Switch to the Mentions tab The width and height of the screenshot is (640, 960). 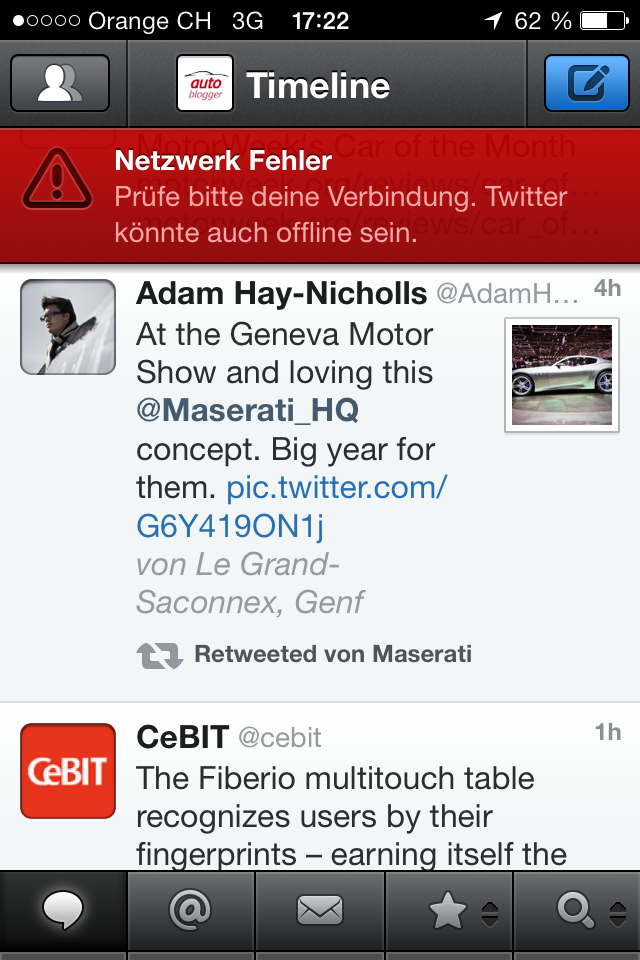pyautogui.click(x=191, y=908)
